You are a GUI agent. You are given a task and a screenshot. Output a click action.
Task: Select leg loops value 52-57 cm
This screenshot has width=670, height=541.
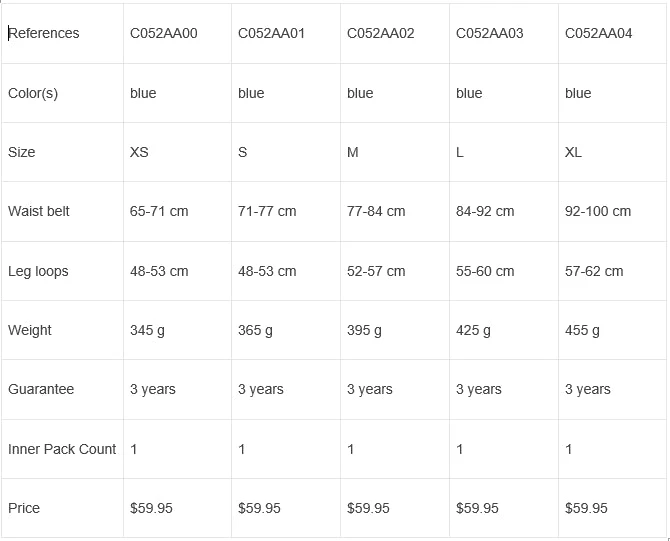376,271
